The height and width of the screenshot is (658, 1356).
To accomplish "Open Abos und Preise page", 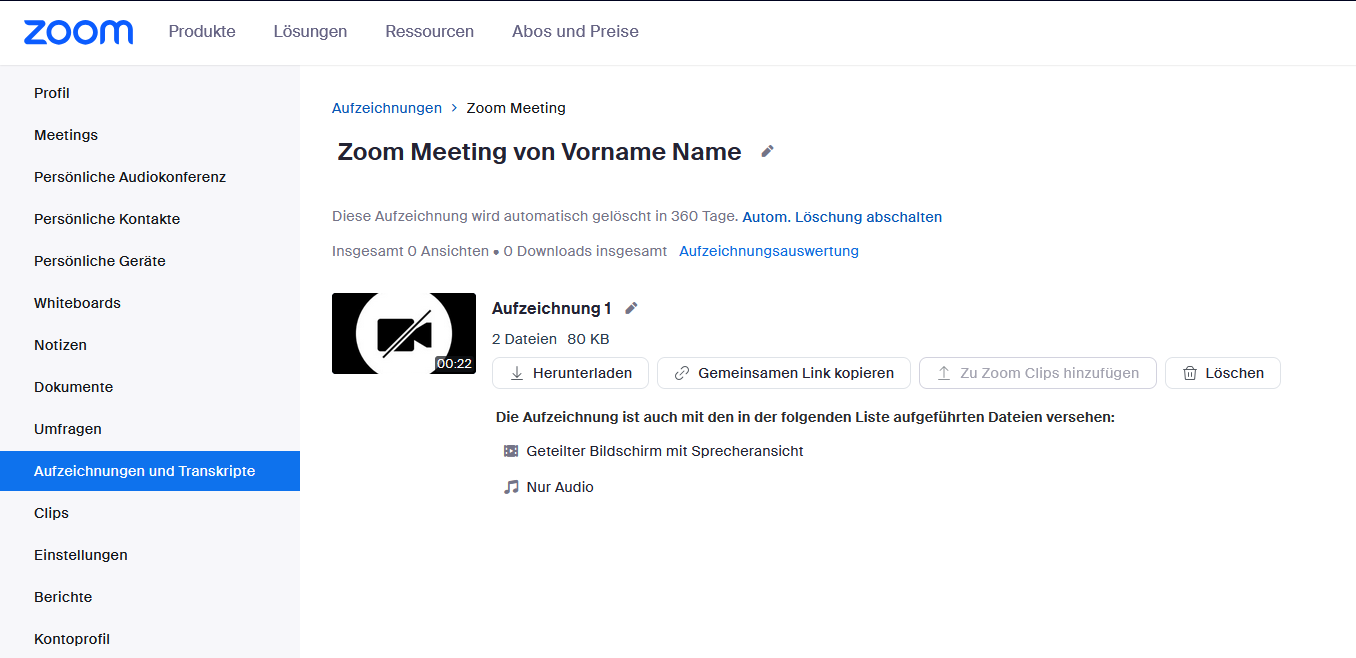I will [x=575, y=31].
